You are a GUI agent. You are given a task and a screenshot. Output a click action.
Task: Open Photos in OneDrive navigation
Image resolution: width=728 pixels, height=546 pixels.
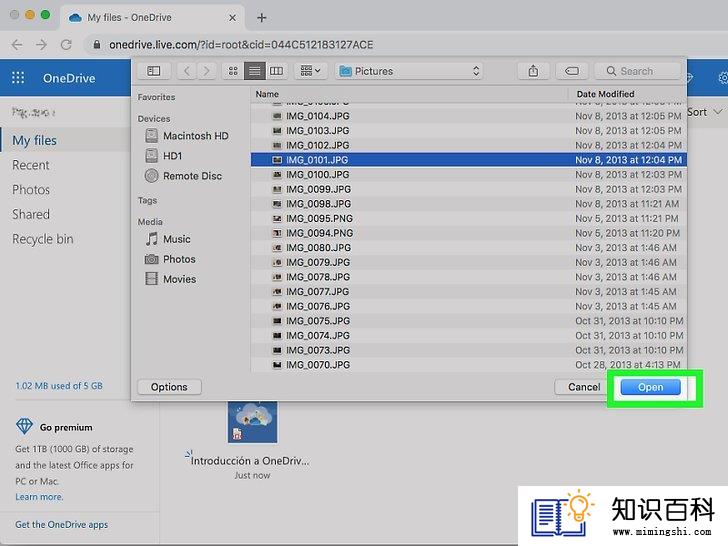31,190
